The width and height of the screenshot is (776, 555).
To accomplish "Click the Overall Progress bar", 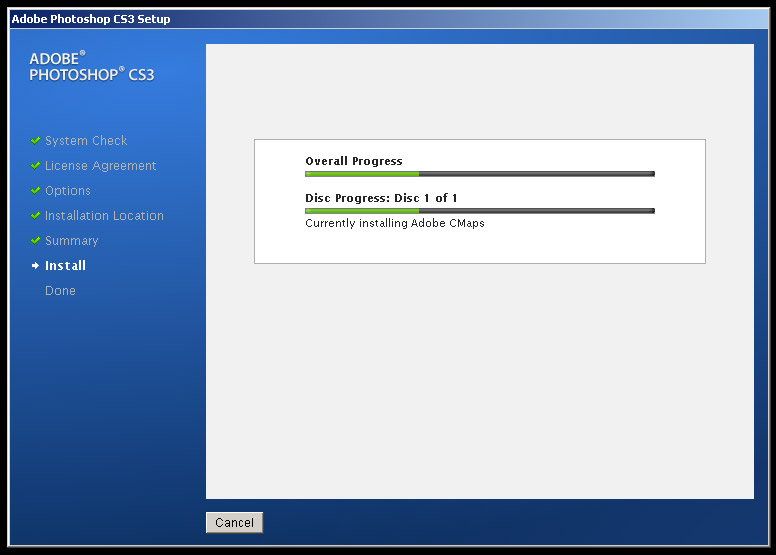I will tap(480, 174).
